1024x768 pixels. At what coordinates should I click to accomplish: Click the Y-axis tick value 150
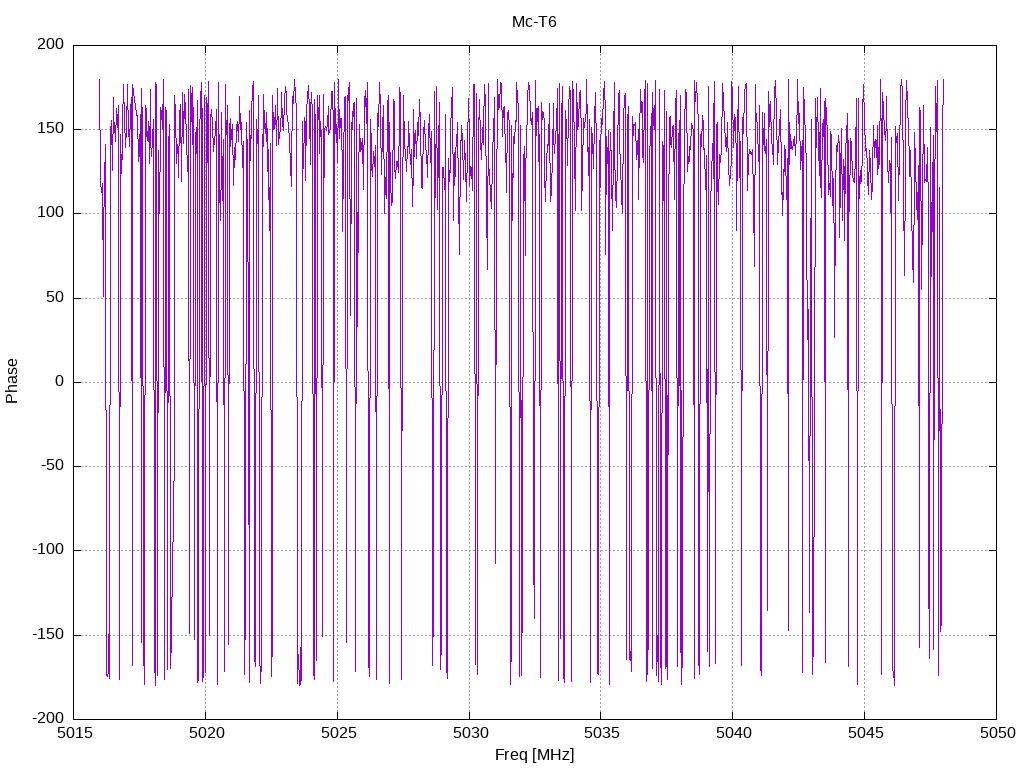coord(51,129)
